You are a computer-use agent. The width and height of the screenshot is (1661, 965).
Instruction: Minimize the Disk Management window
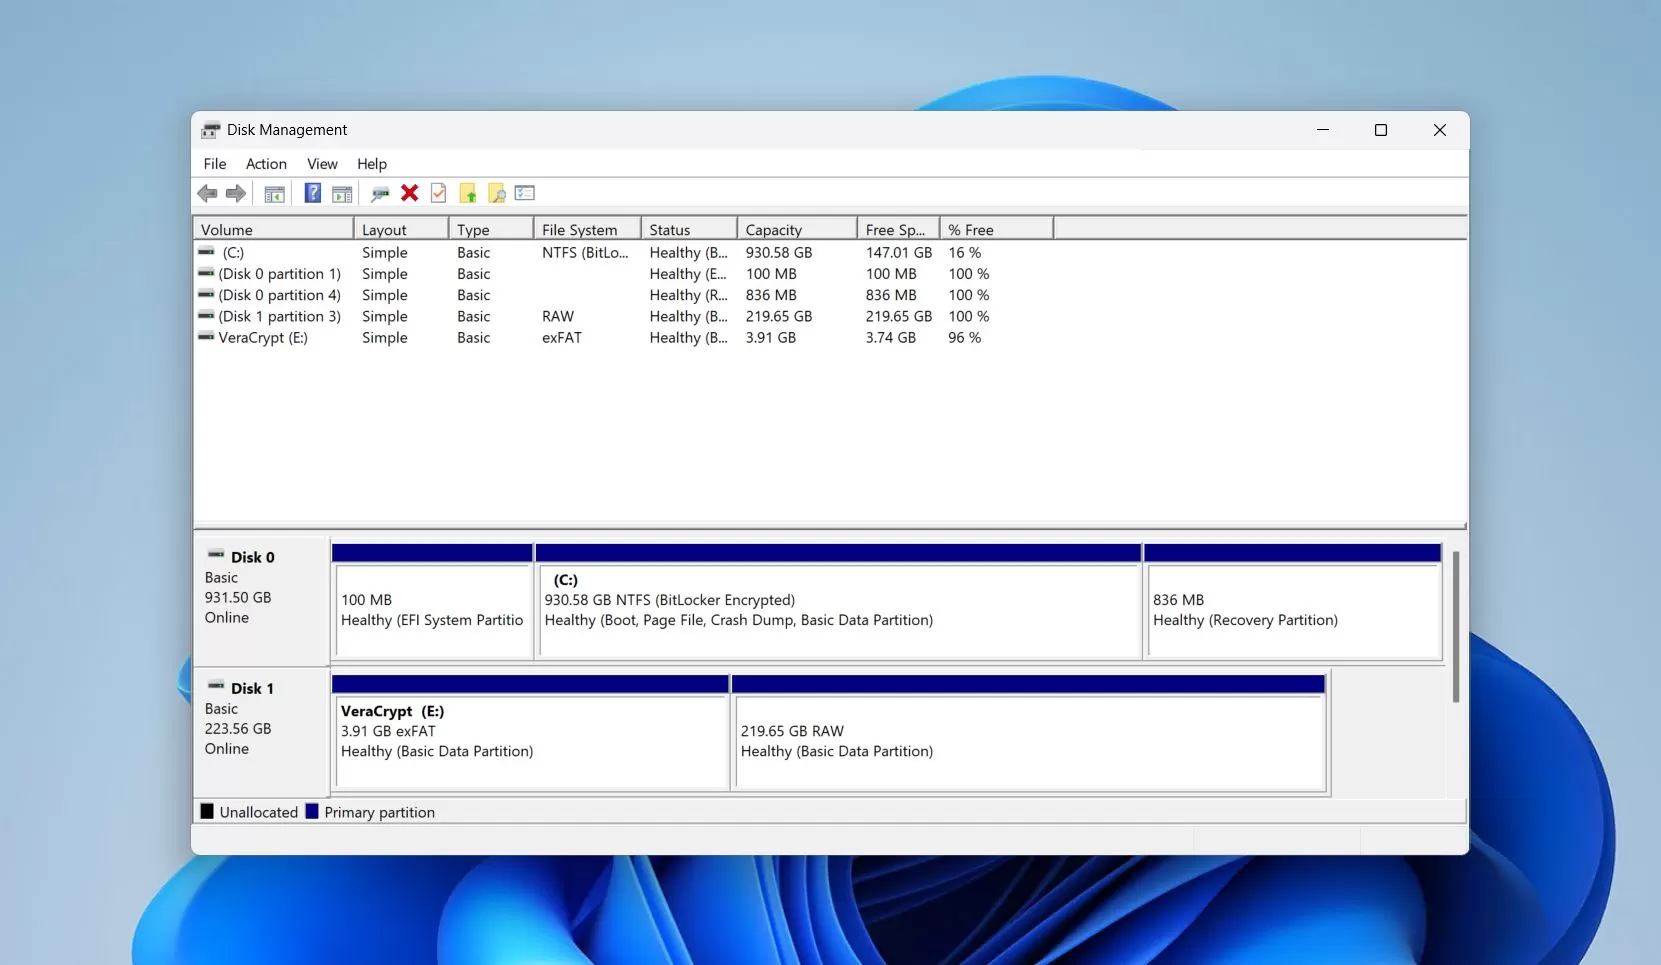tap(1323, 130)
